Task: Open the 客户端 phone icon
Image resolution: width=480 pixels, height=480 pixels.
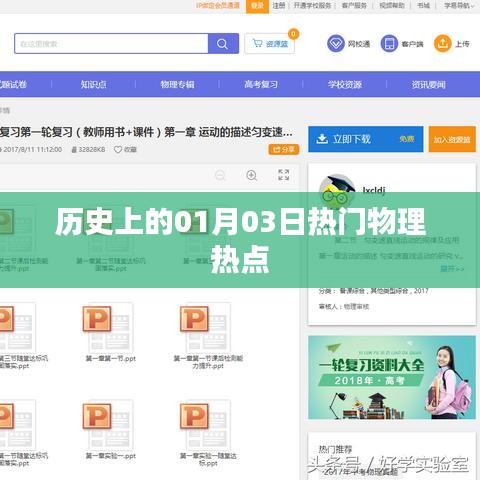Action: (389, 43)
